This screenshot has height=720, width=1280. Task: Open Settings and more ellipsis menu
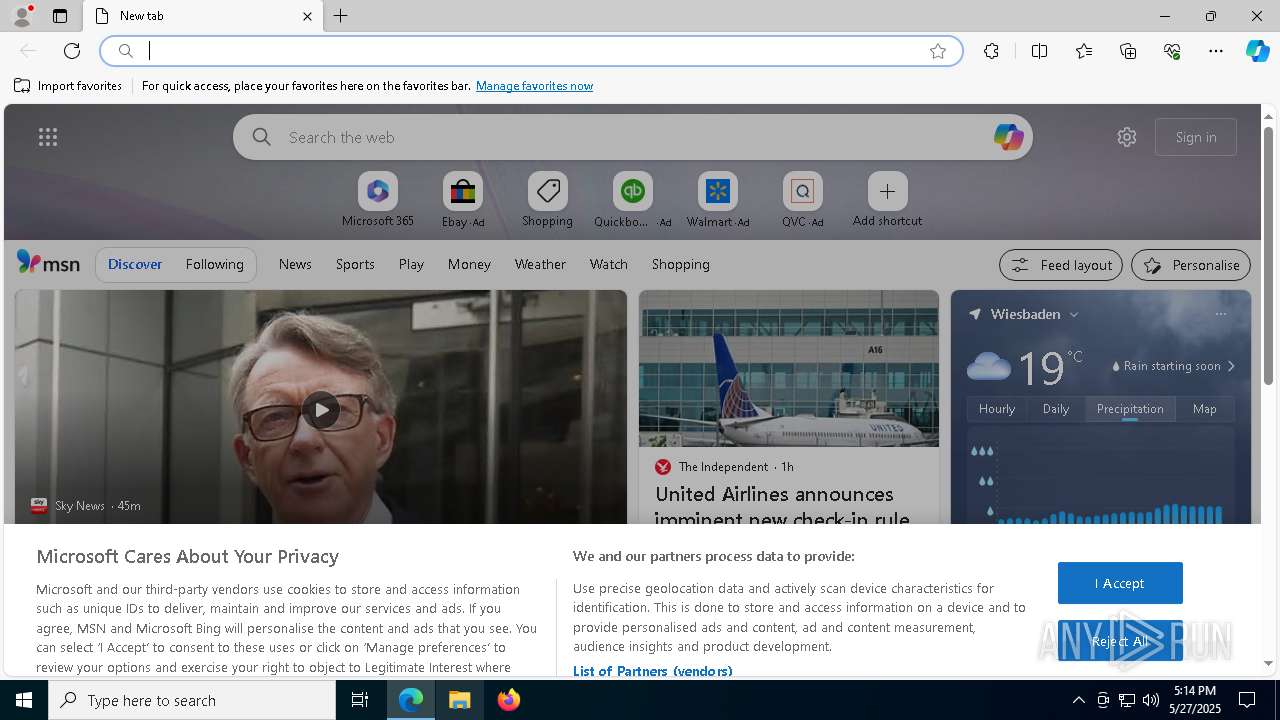1216,51
